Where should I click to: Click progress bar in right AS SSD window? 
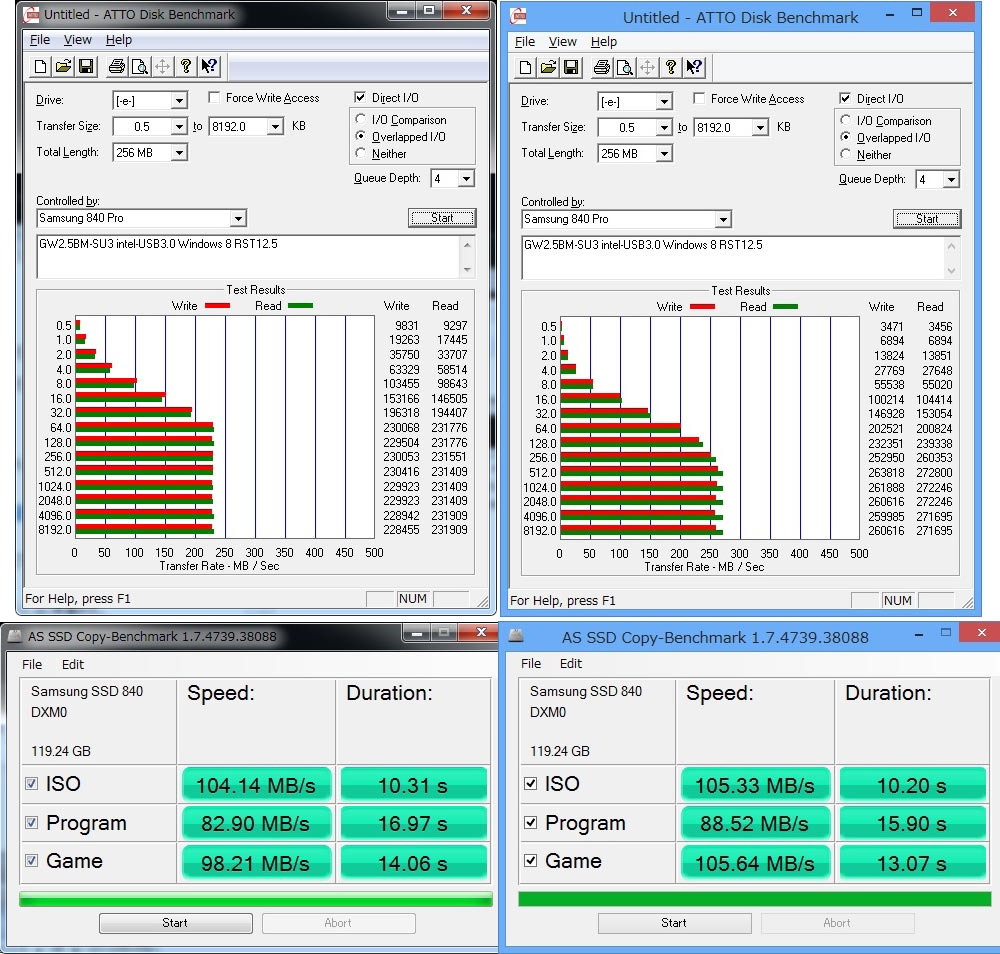[754, 899]
